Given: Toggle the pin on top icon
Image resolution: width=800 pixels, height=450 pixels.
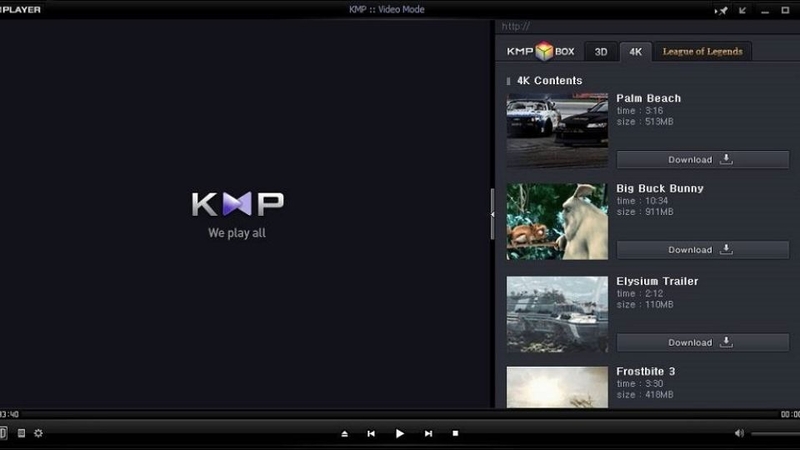Looking at the screenshot, I should (721, 10).
